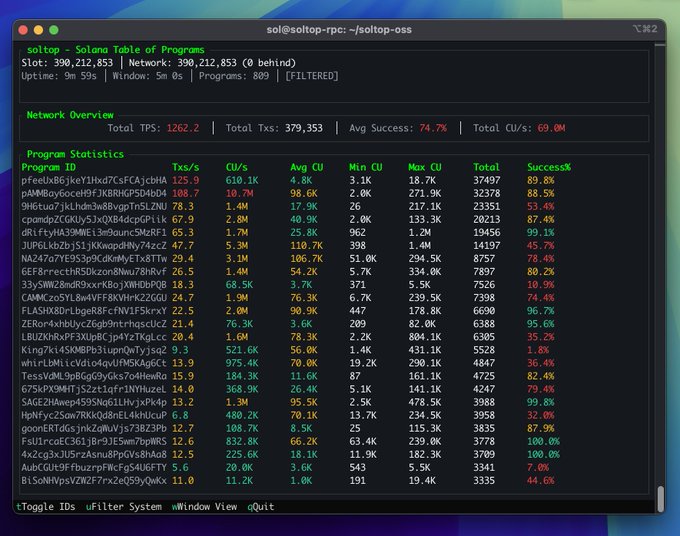
Task: Click the qQuit footer option
Action: (261, 507)
